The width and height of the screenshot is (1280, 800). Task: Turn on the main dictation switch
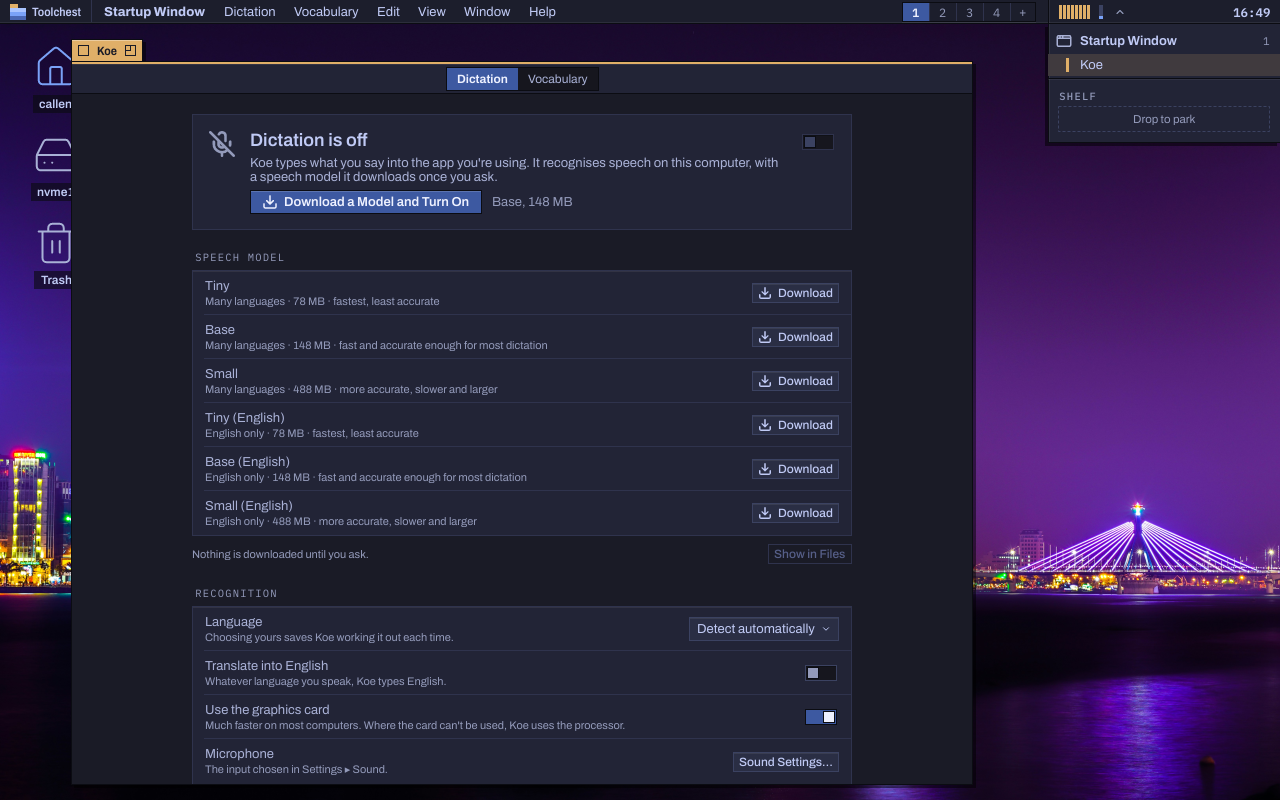coord(818,142)
